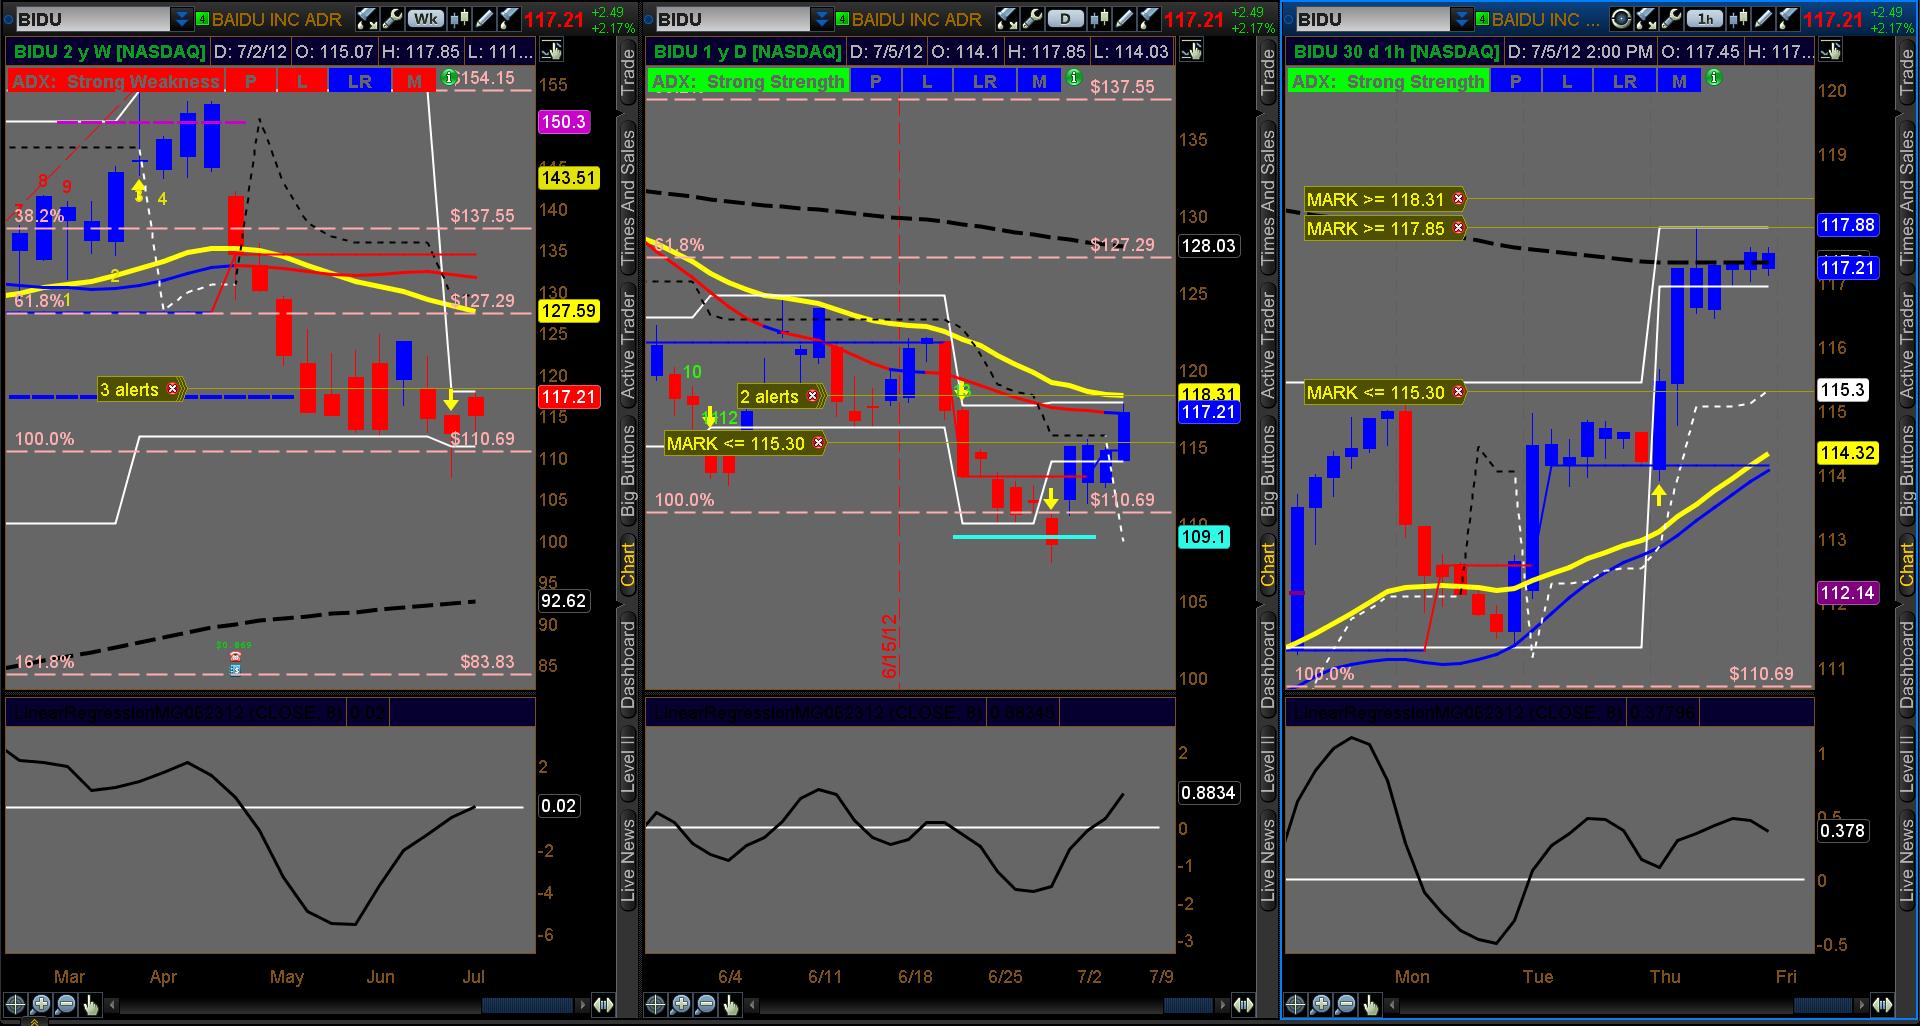Expand the status panel menu in hourly chart header
This screenshot has height=1026, width=1920.
(1830, 51)
